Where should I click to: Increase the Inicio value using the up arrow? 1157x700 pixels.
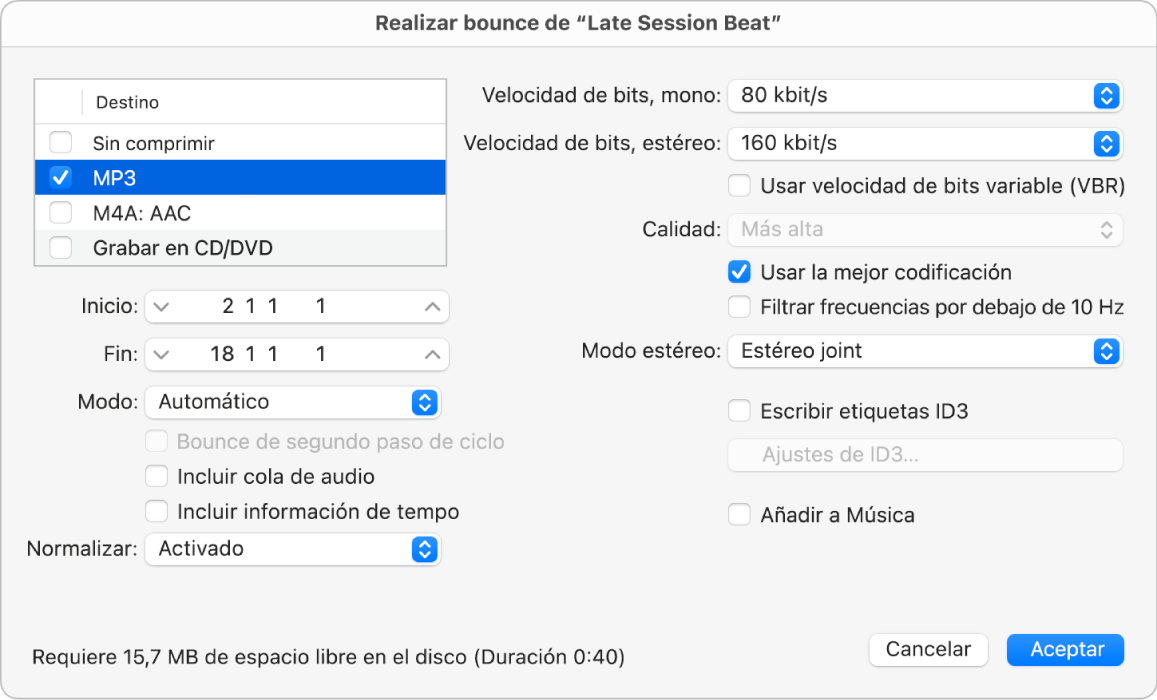click(x=431, y=306)
